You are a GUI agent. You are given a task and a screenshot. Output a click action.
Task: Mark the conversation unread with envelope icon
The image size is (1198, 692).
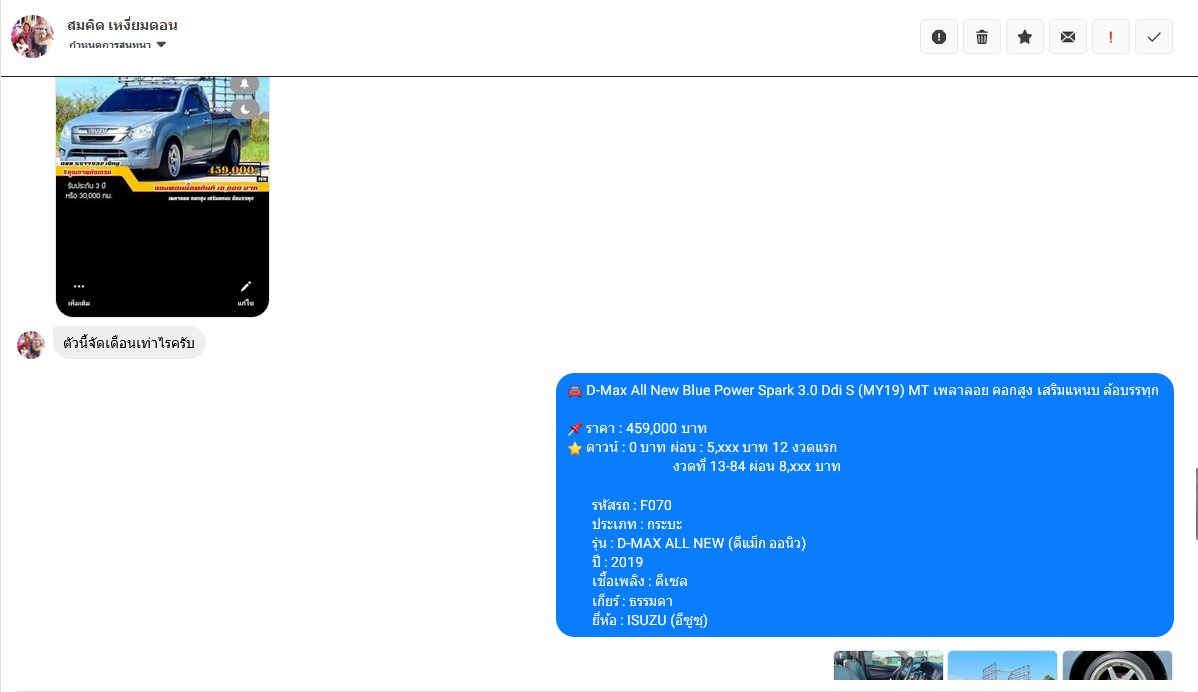pyautogui.click(x=1068, y=37)
